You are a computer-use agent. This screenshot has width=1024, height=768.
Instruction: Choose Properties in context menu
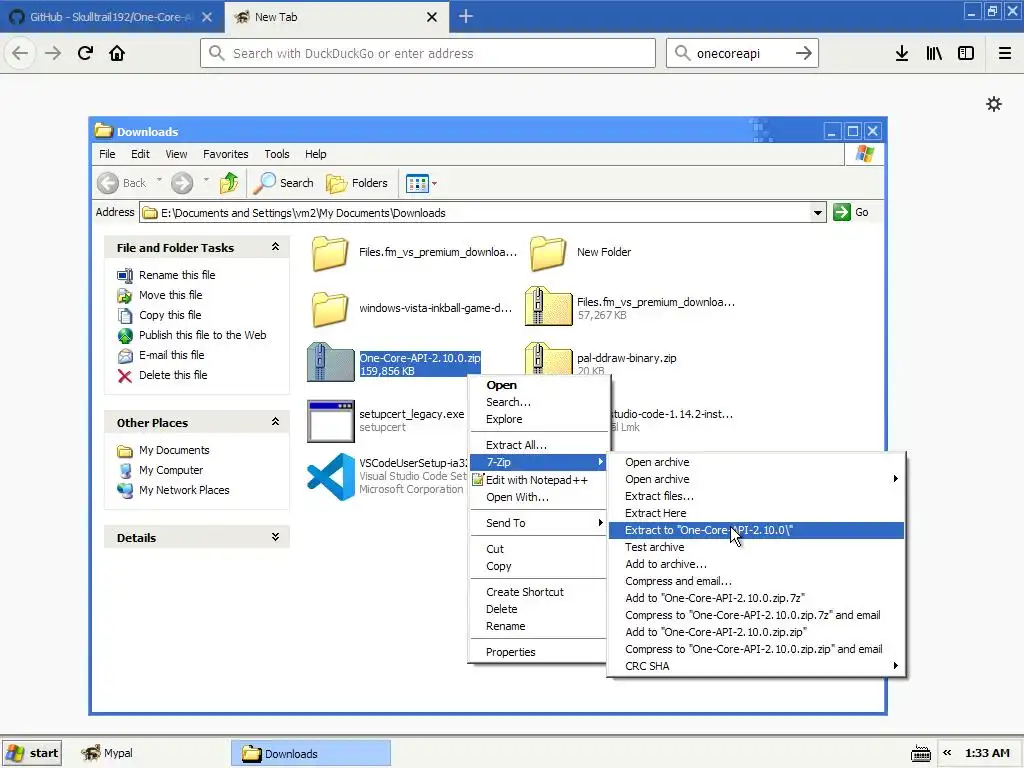click(x=537, y=652)
